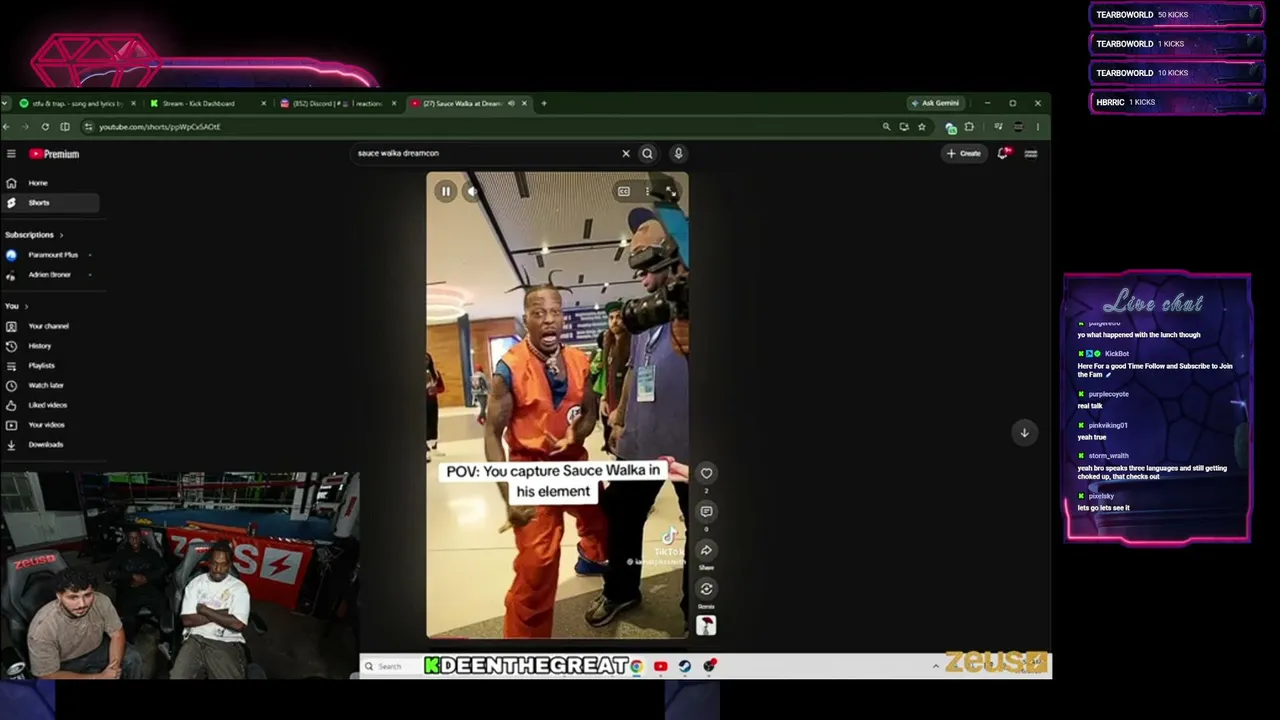Open Home in the YouTube sidebar
This screenshot has height=720, width=1280.
point(50,183)
